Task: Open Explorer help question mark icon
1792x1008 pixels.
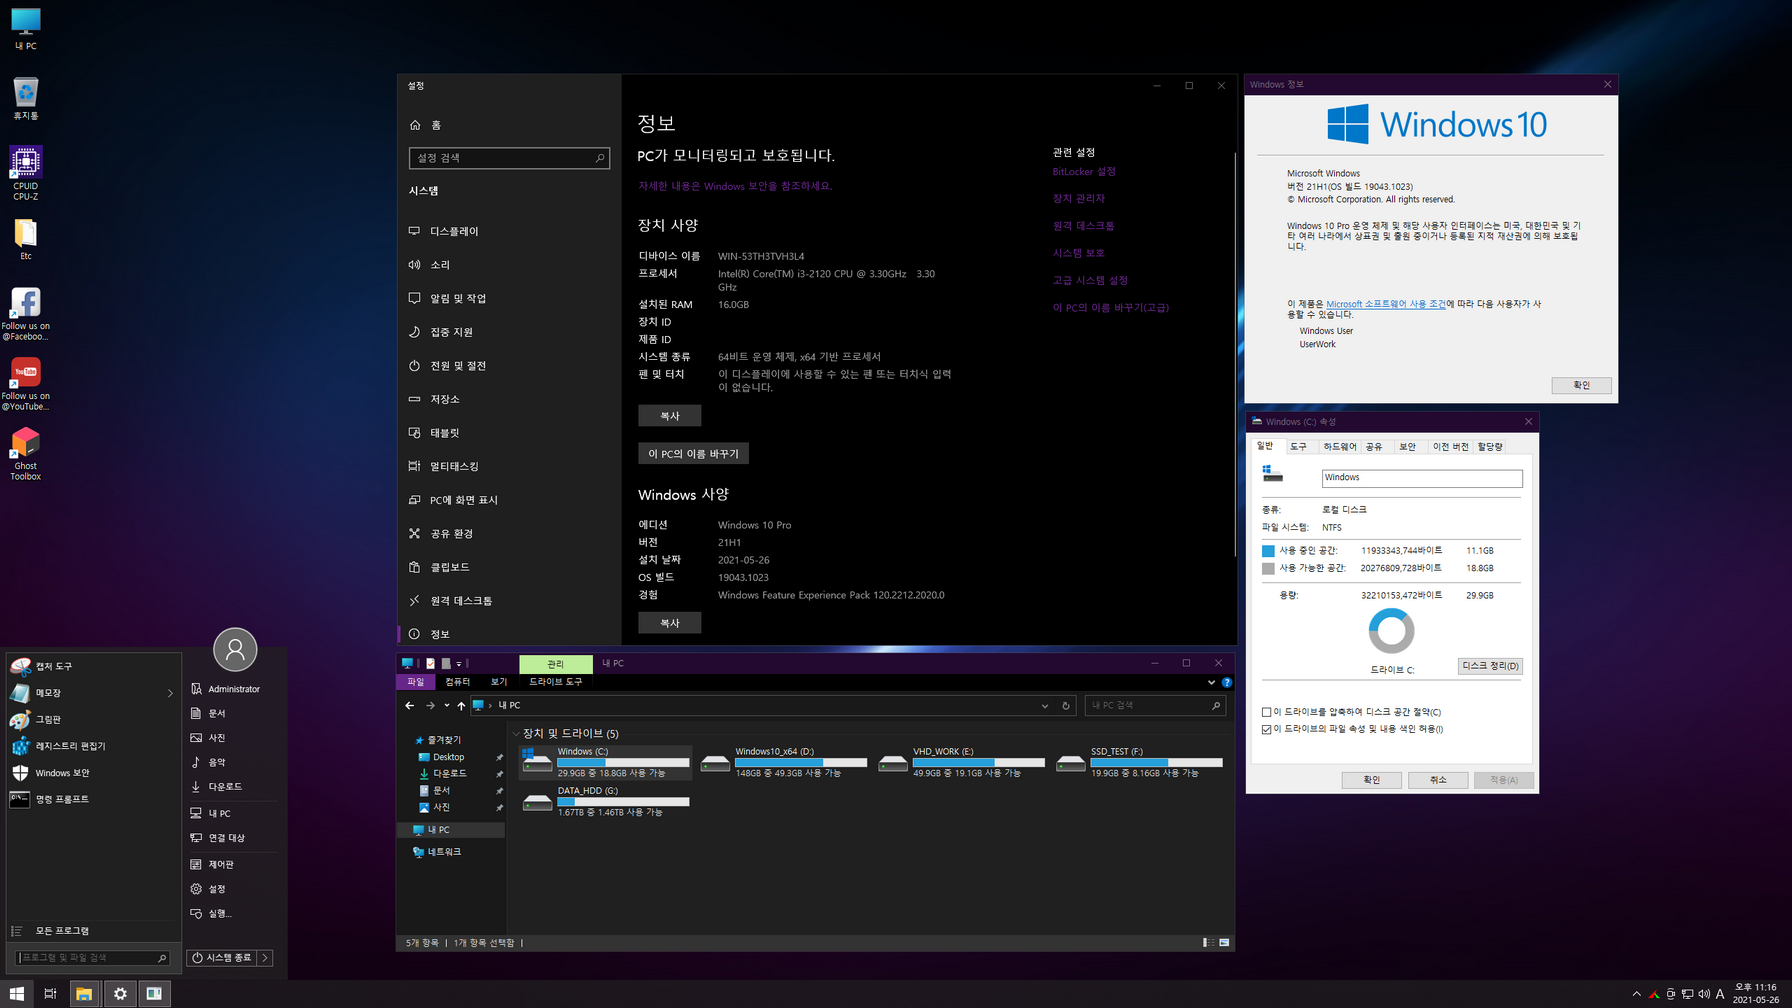Action: point(1227,682)
